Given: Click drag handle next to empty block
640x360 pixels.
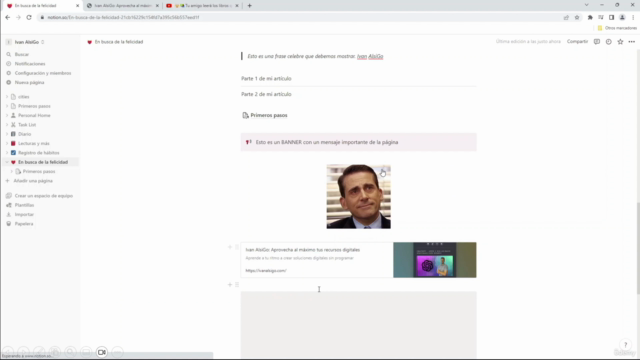Looking at the screenshot, I should tap(237, 285).
